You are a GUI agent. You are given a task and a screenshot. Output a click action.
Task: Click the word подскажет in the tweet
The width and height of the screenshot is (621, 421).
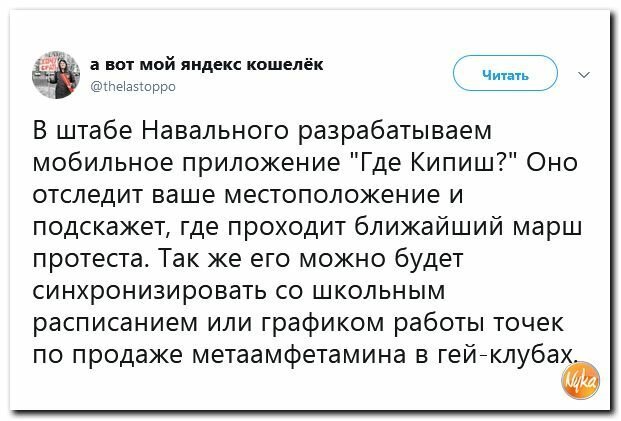coord(102,228)
